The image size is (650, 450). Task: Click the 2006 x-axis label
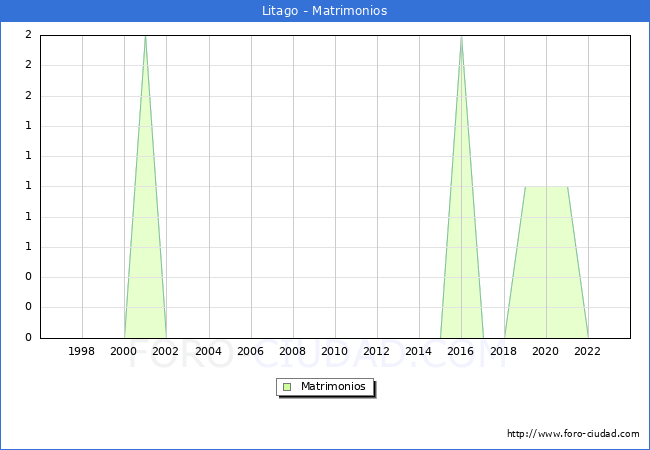pos(250,351)
